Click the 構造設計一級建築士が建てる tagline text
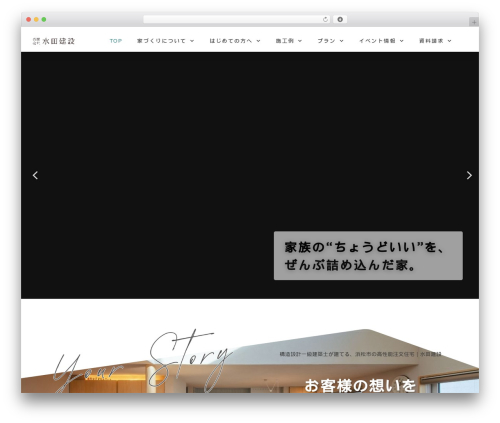Screen dimensions: 500x423 pos(360,354)
